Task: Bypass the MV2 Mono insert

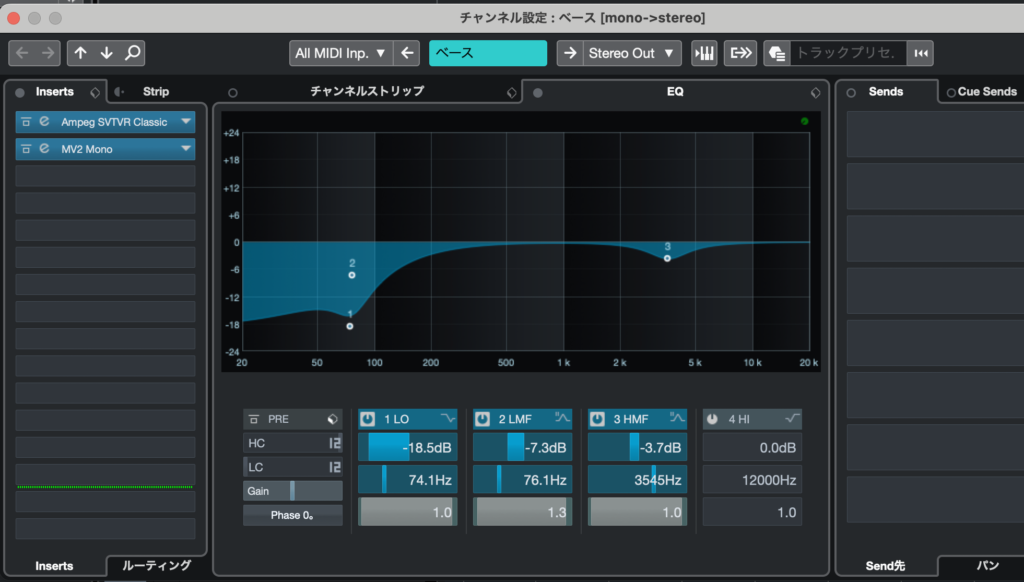Action: [x=24, y=149]
